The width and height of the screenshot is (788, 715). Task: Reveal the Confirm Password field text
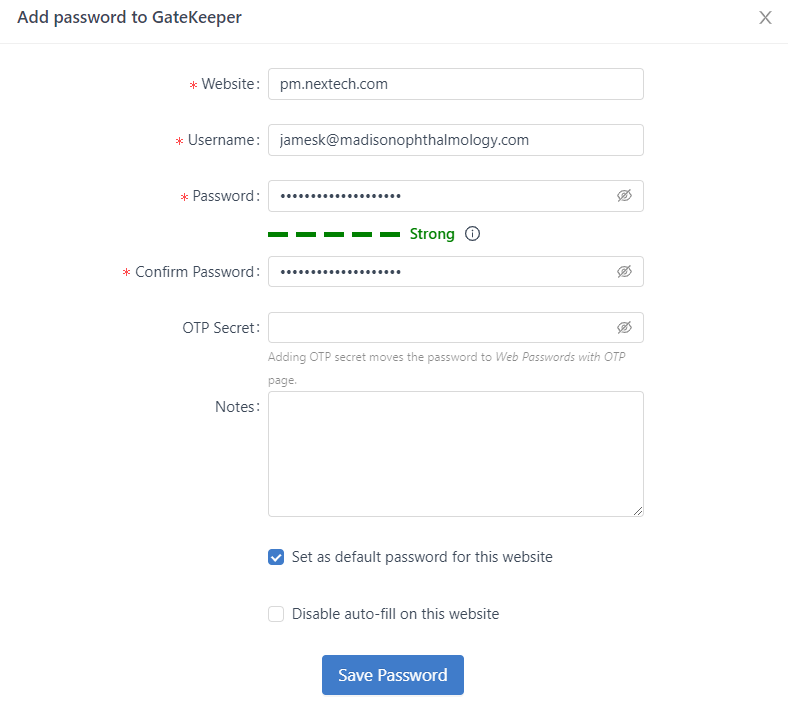pos(624,272)
